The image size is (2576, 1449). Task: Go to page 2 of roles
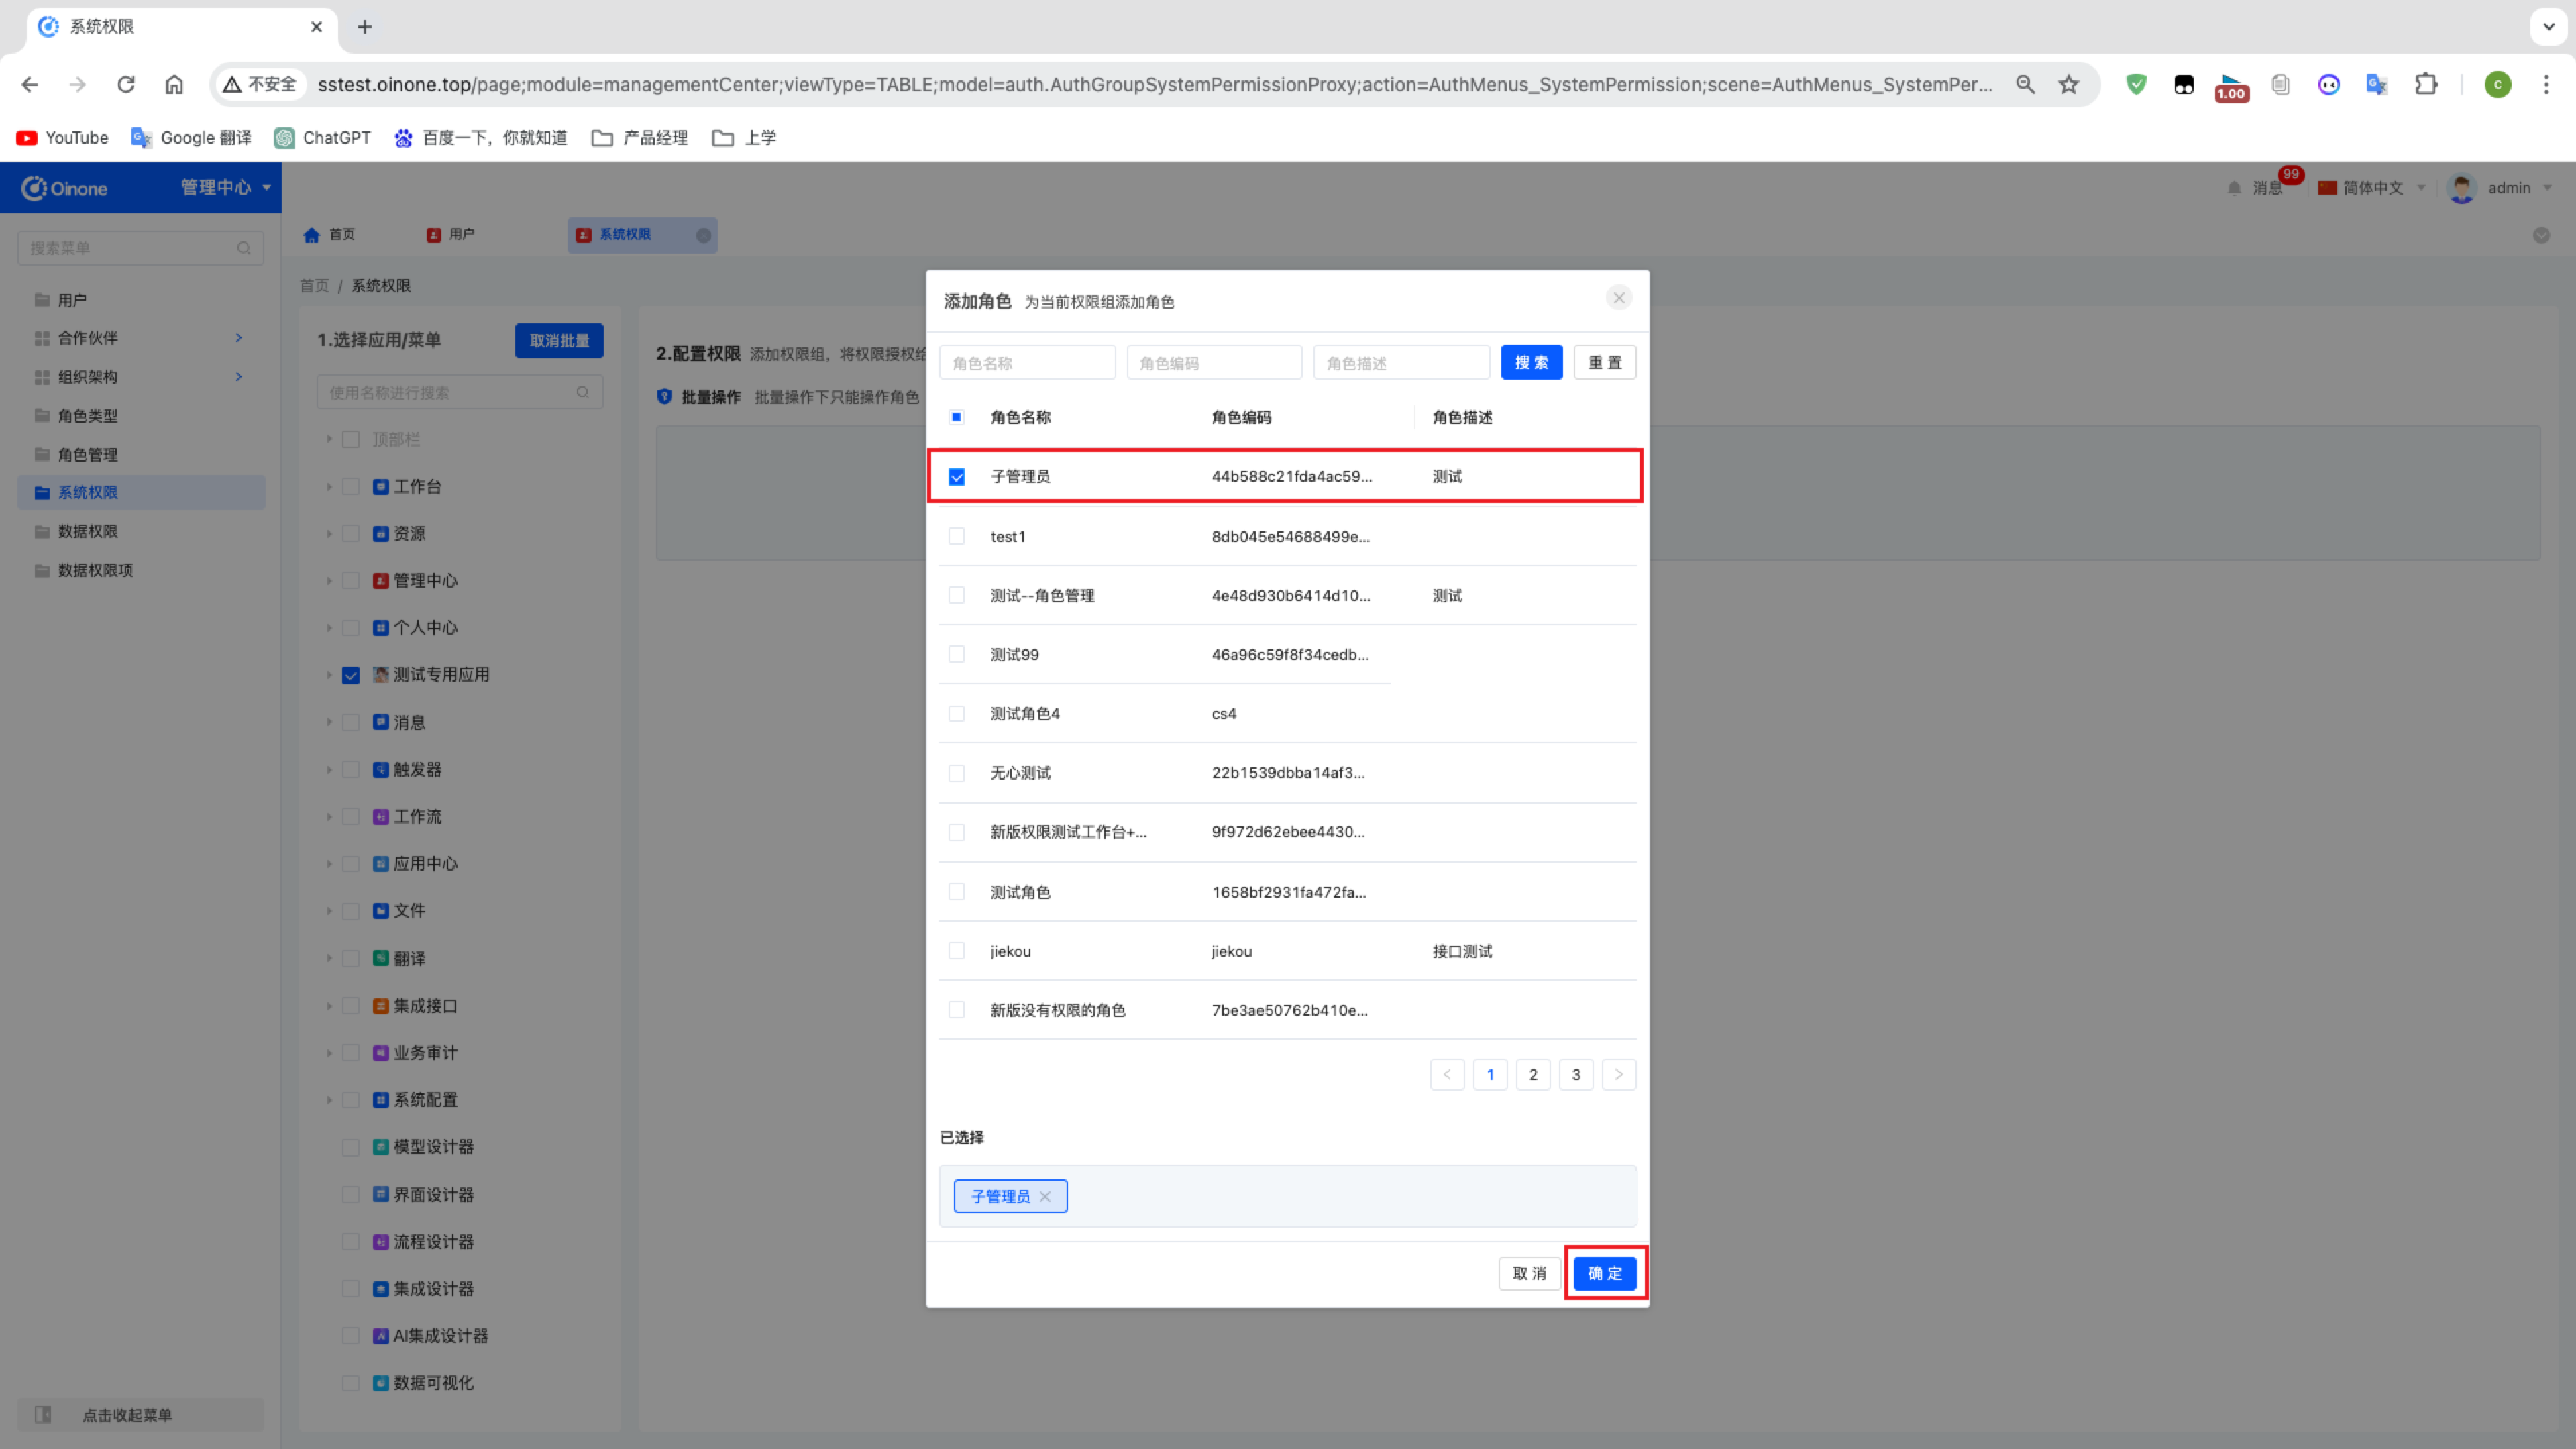[x=1533, y=1075]
